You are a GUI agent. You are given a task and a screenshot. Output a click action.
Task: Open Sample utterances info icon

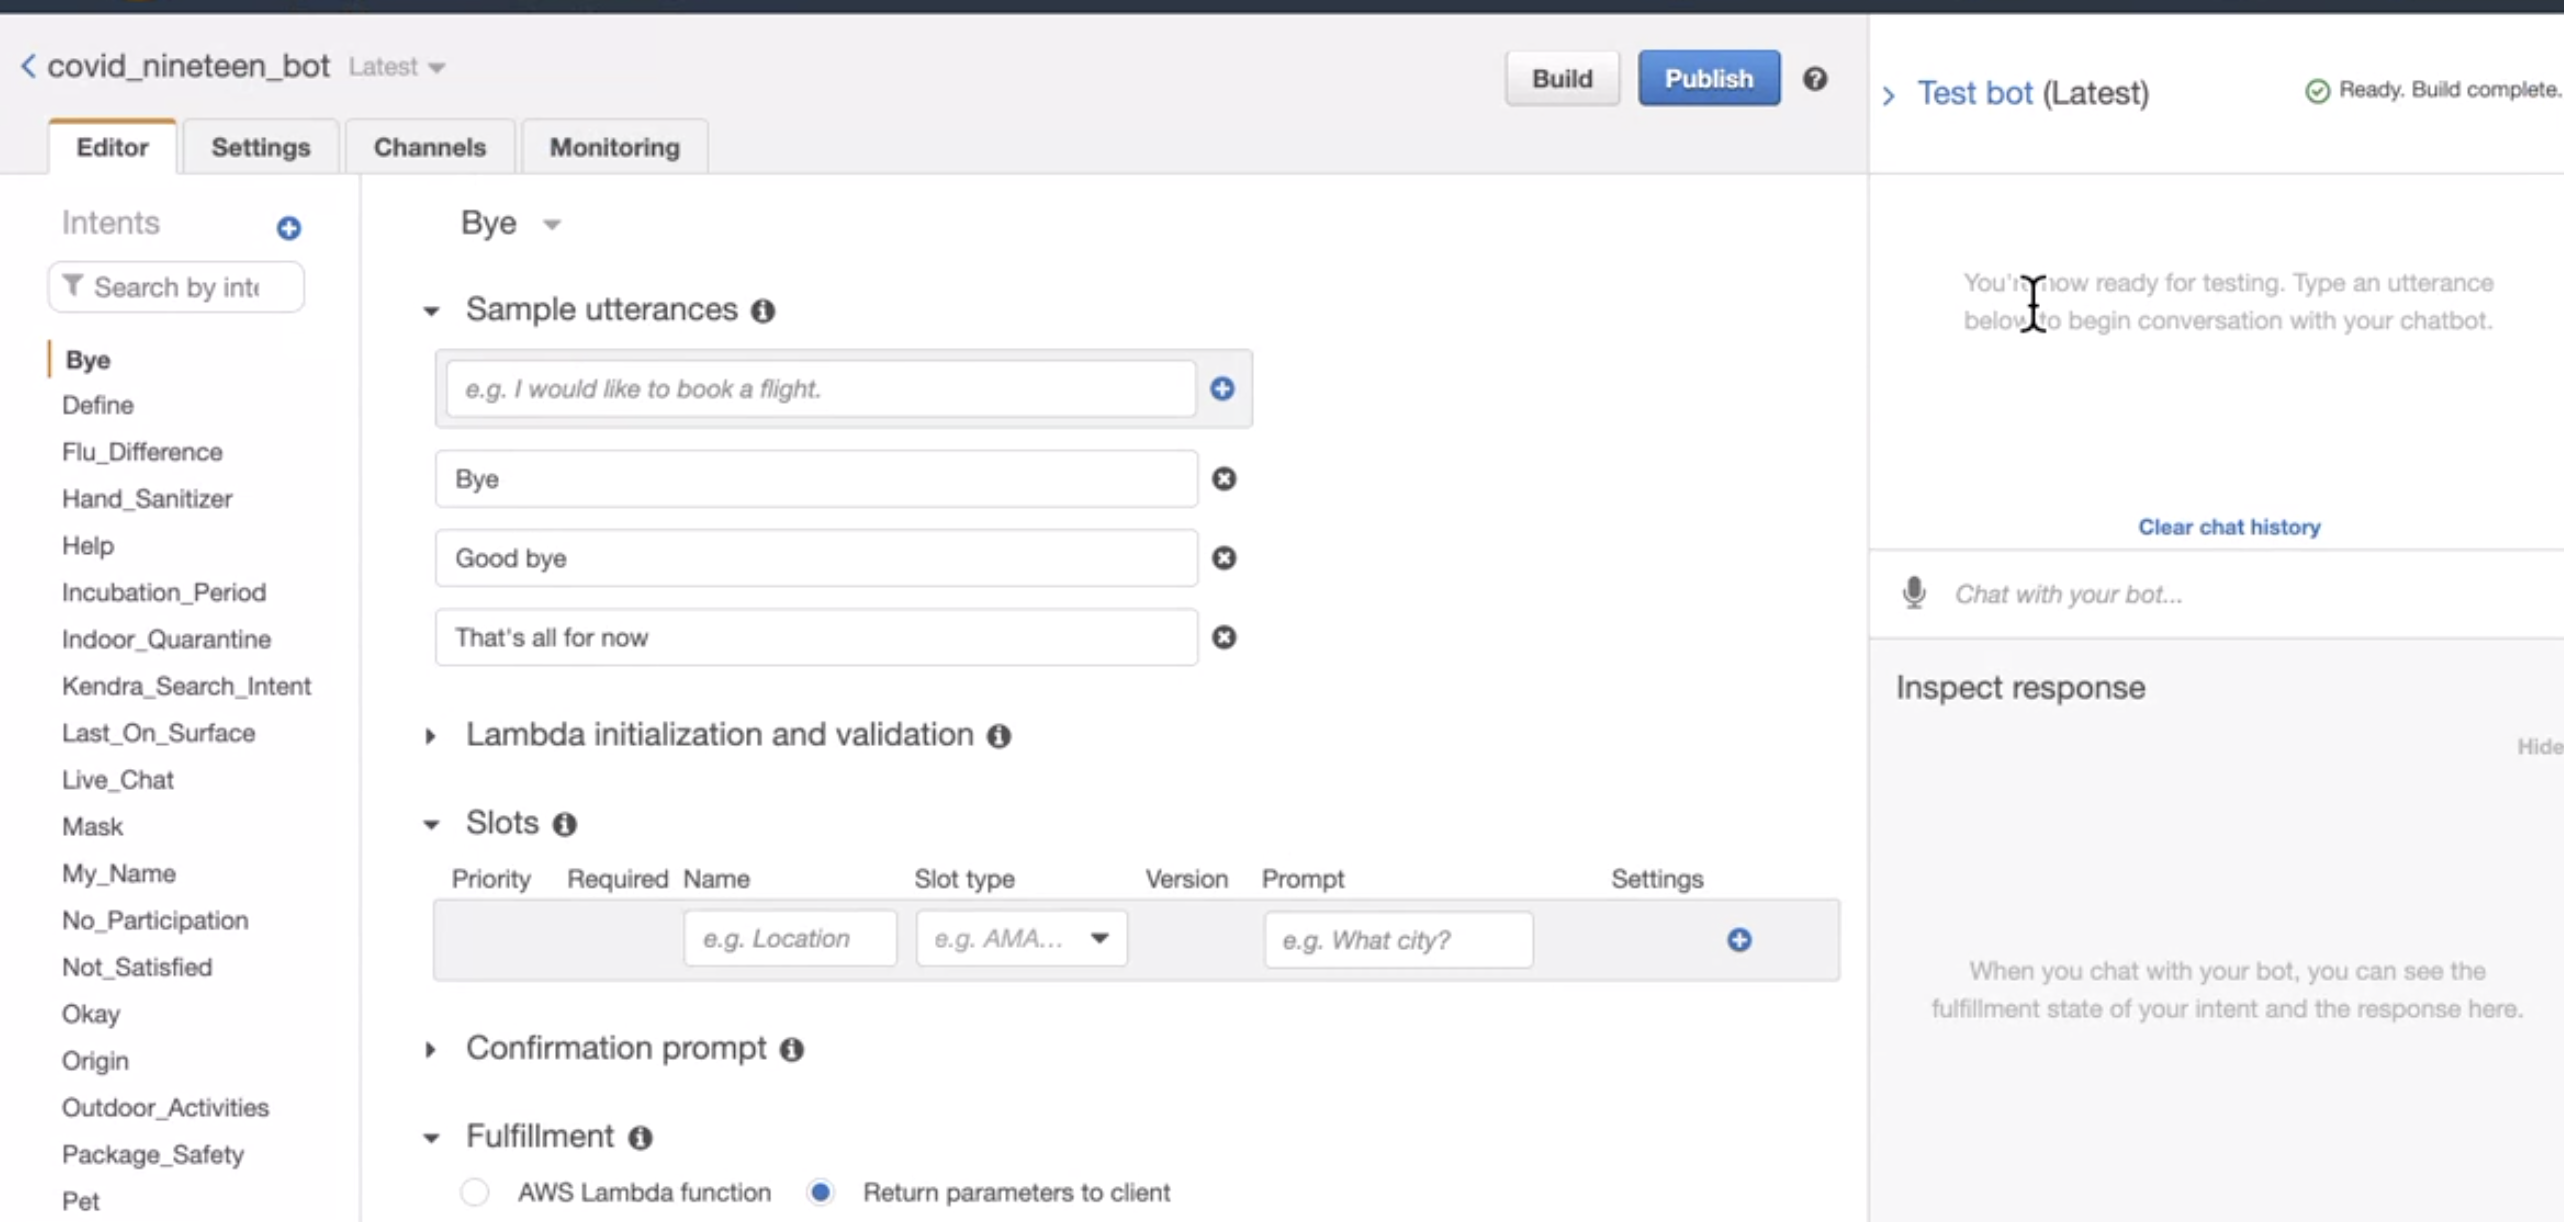coord(763,311)
